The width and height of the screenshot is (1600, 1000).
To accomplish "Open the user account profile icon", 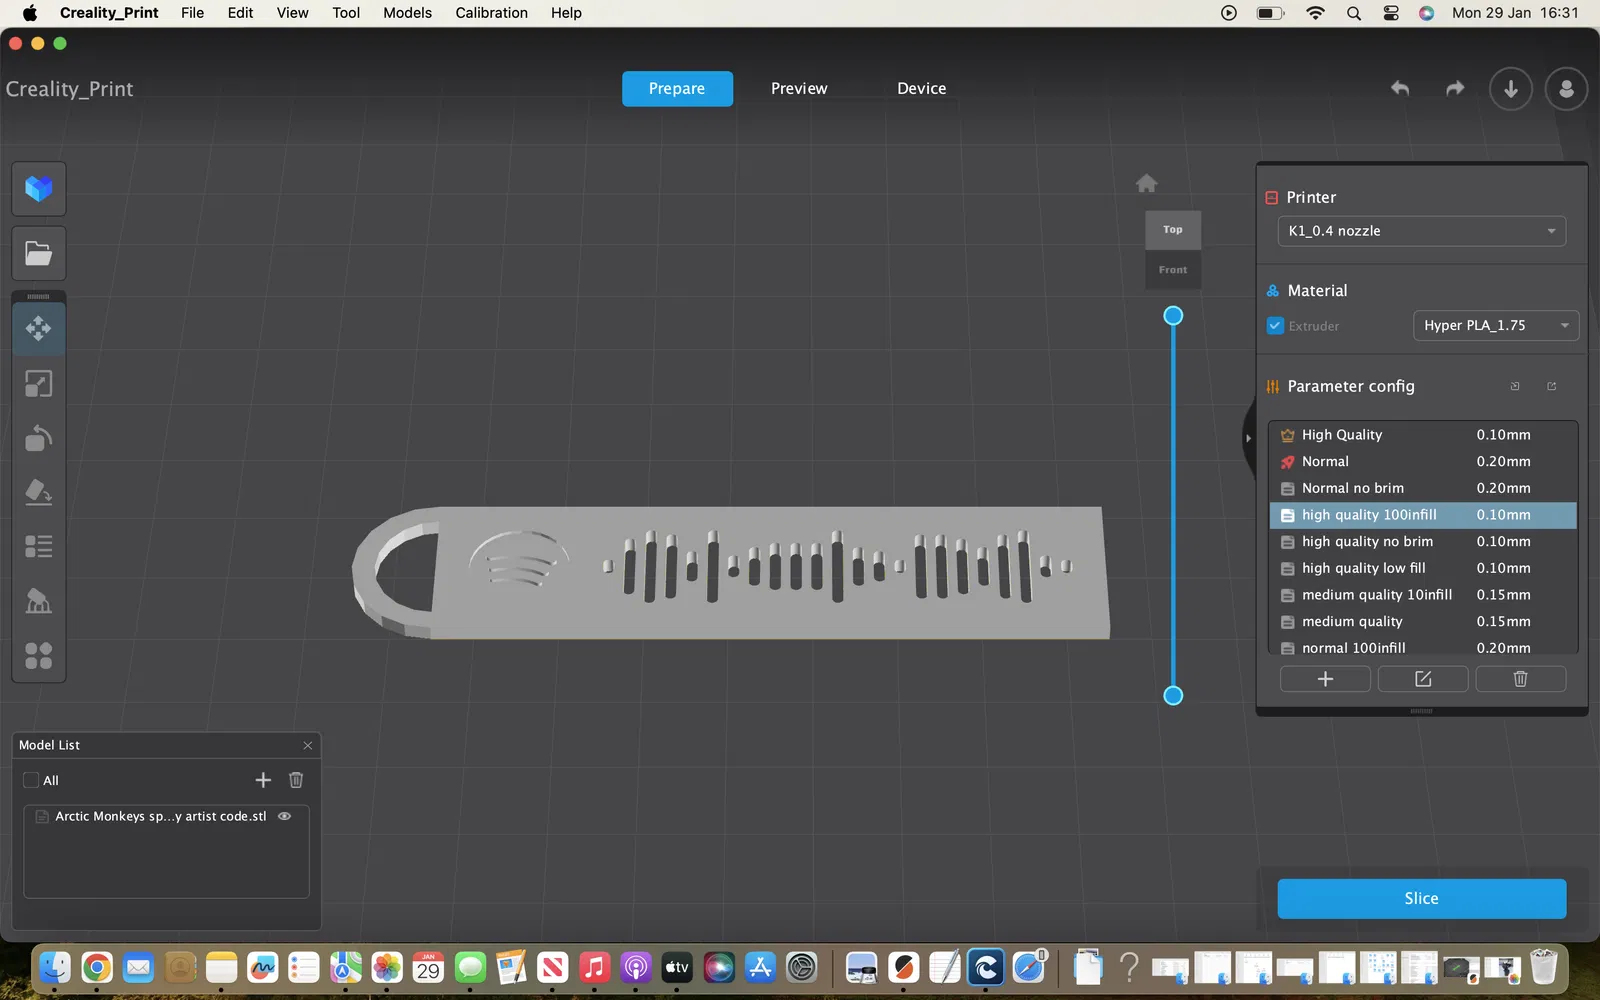I will coord(1566,89).
